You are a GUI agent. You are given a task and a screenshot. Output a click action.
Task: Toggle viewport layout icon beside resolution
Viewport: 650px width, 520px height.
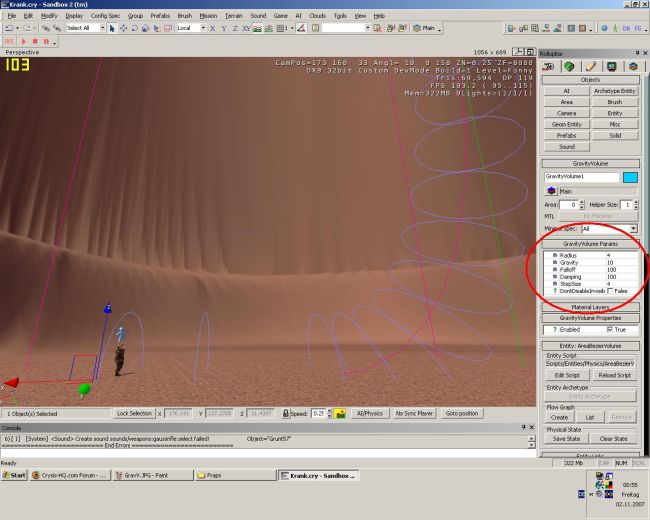point(530,52)
